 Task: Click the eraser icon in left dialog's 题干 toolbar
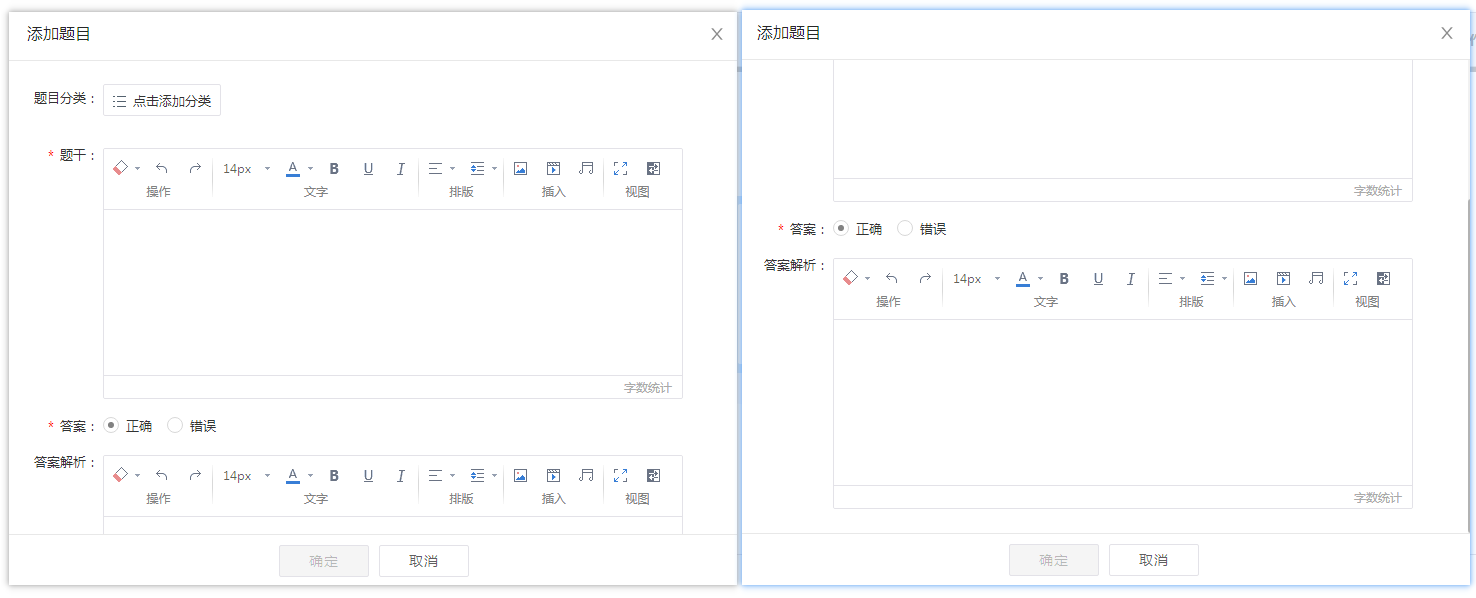[x=121, y=168]
